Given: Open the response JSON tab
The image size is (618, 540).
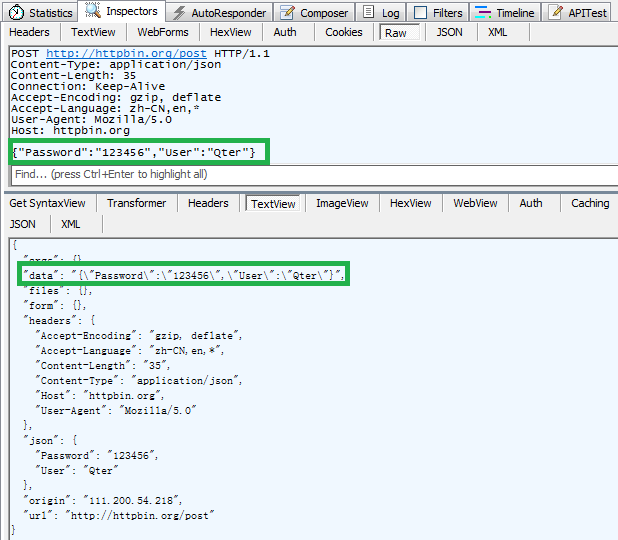Looking at the screenshot, I should [22, 224].
